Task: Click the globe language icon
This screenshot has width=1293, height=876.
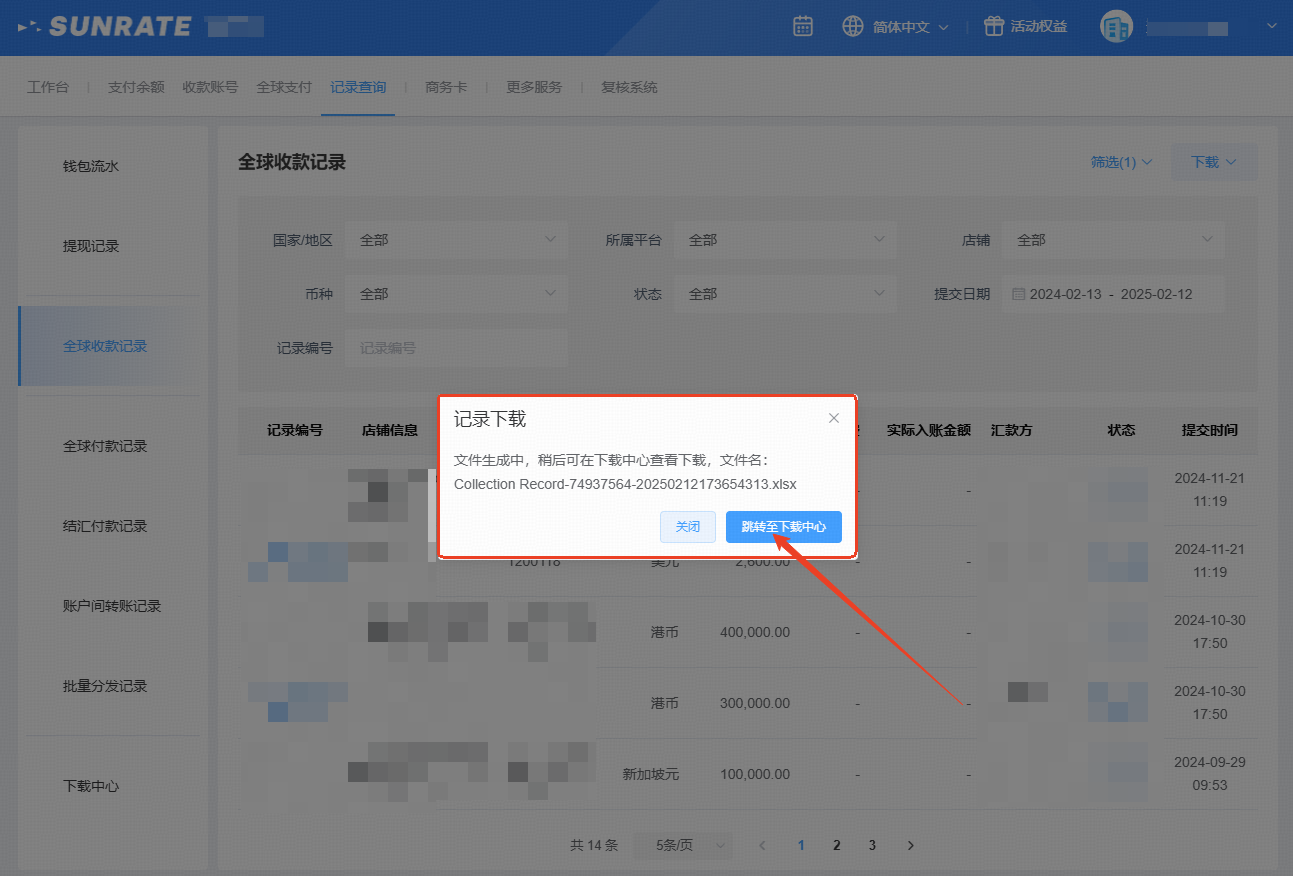Action: click(x=852, y=27)
